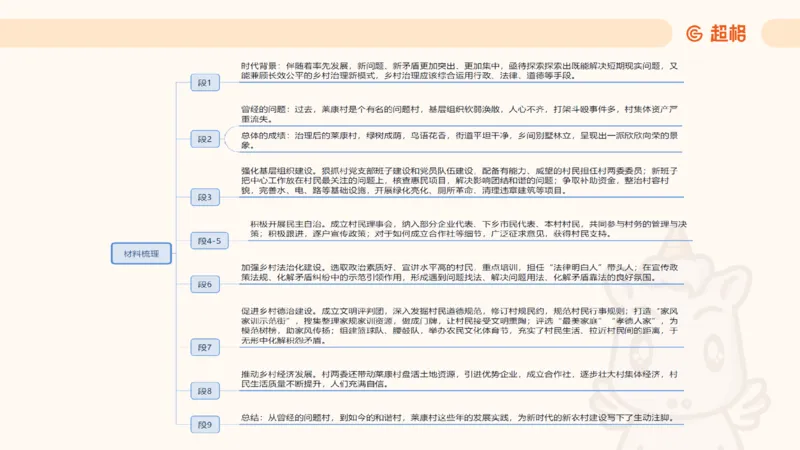Select the 段4-5 mind map node
Image resolution: width=800 pixels, height=450 pixels.
point(210,241)
